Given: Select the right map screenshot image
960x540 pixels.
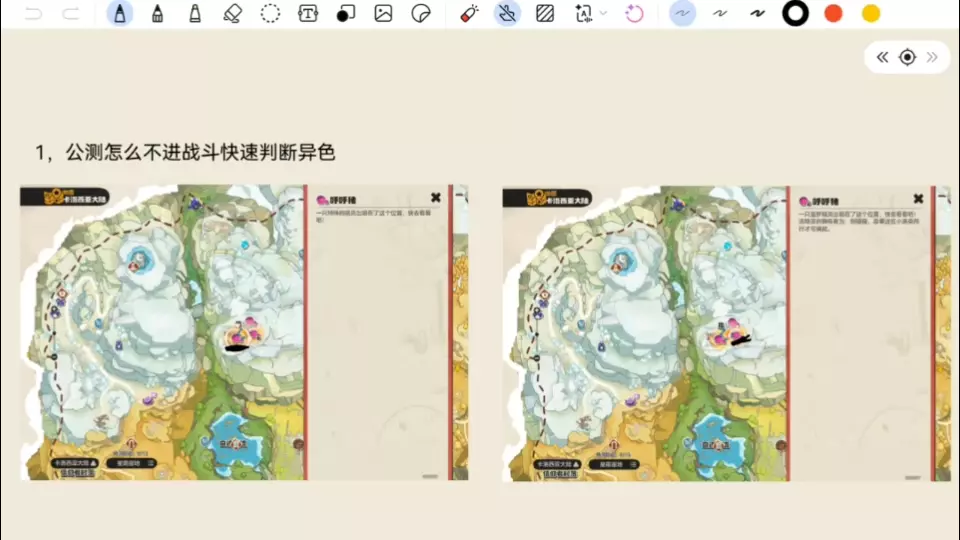Looking at the screenshot, I should pyautogui.click(x=727, y=334).
